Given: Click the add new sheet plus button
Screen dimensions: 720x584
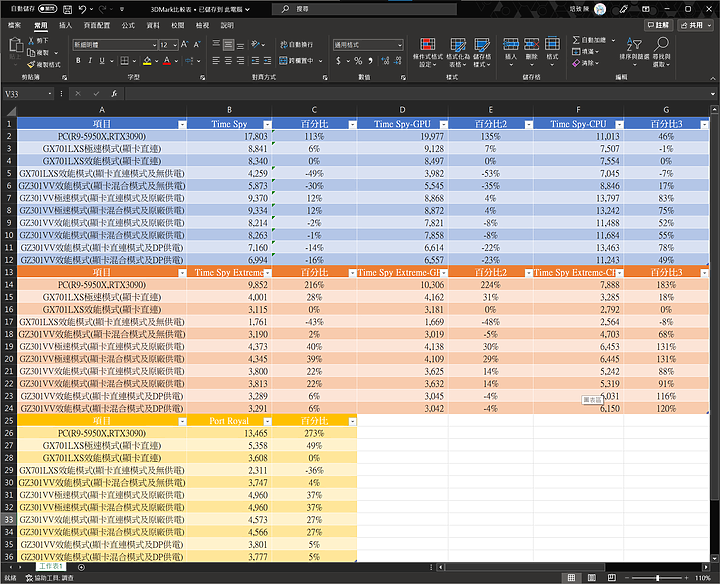Looking at the screenshot, I should (x=81, y=567).
